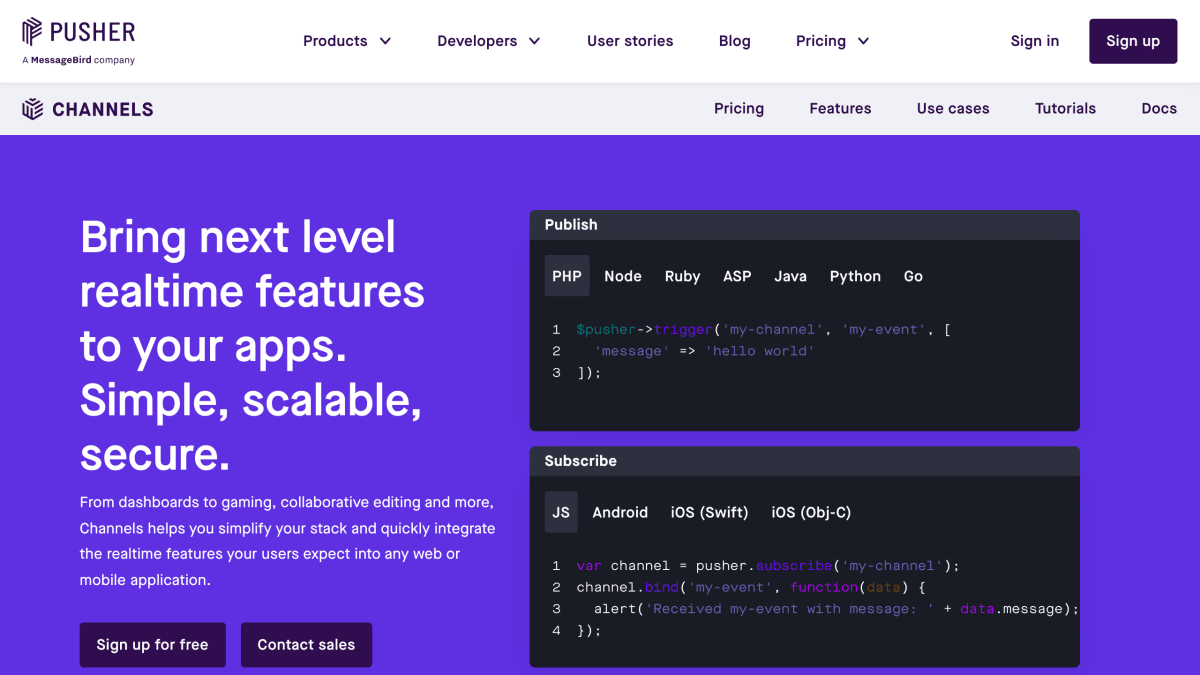Image resolution: width=1200 pixels, height=675 pixels.
Task: Open User stories page
Action: pos(630,41)
